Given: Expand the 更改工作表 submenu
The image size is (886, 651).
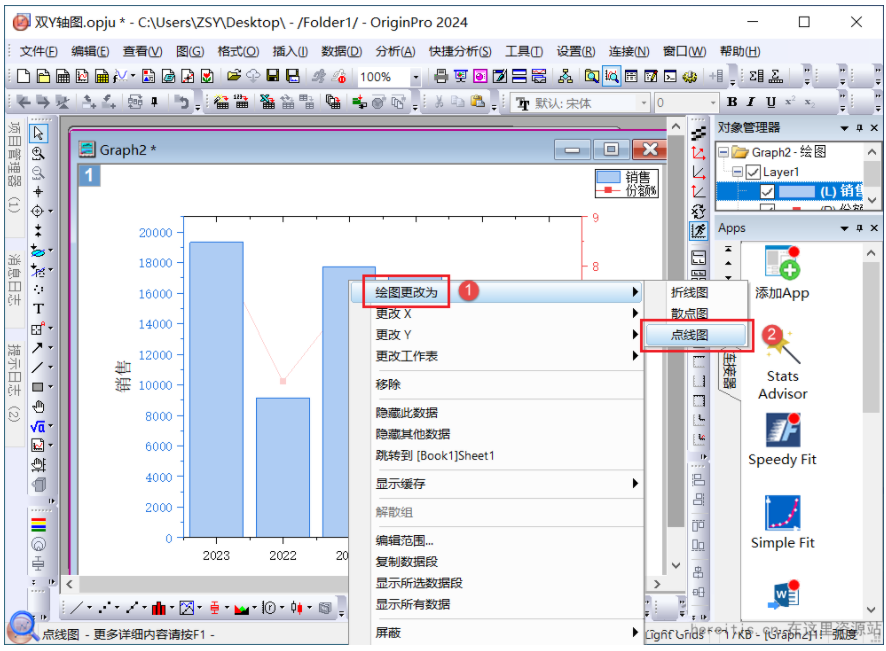Looking at the screenshot, I should (x=497, y=356).
